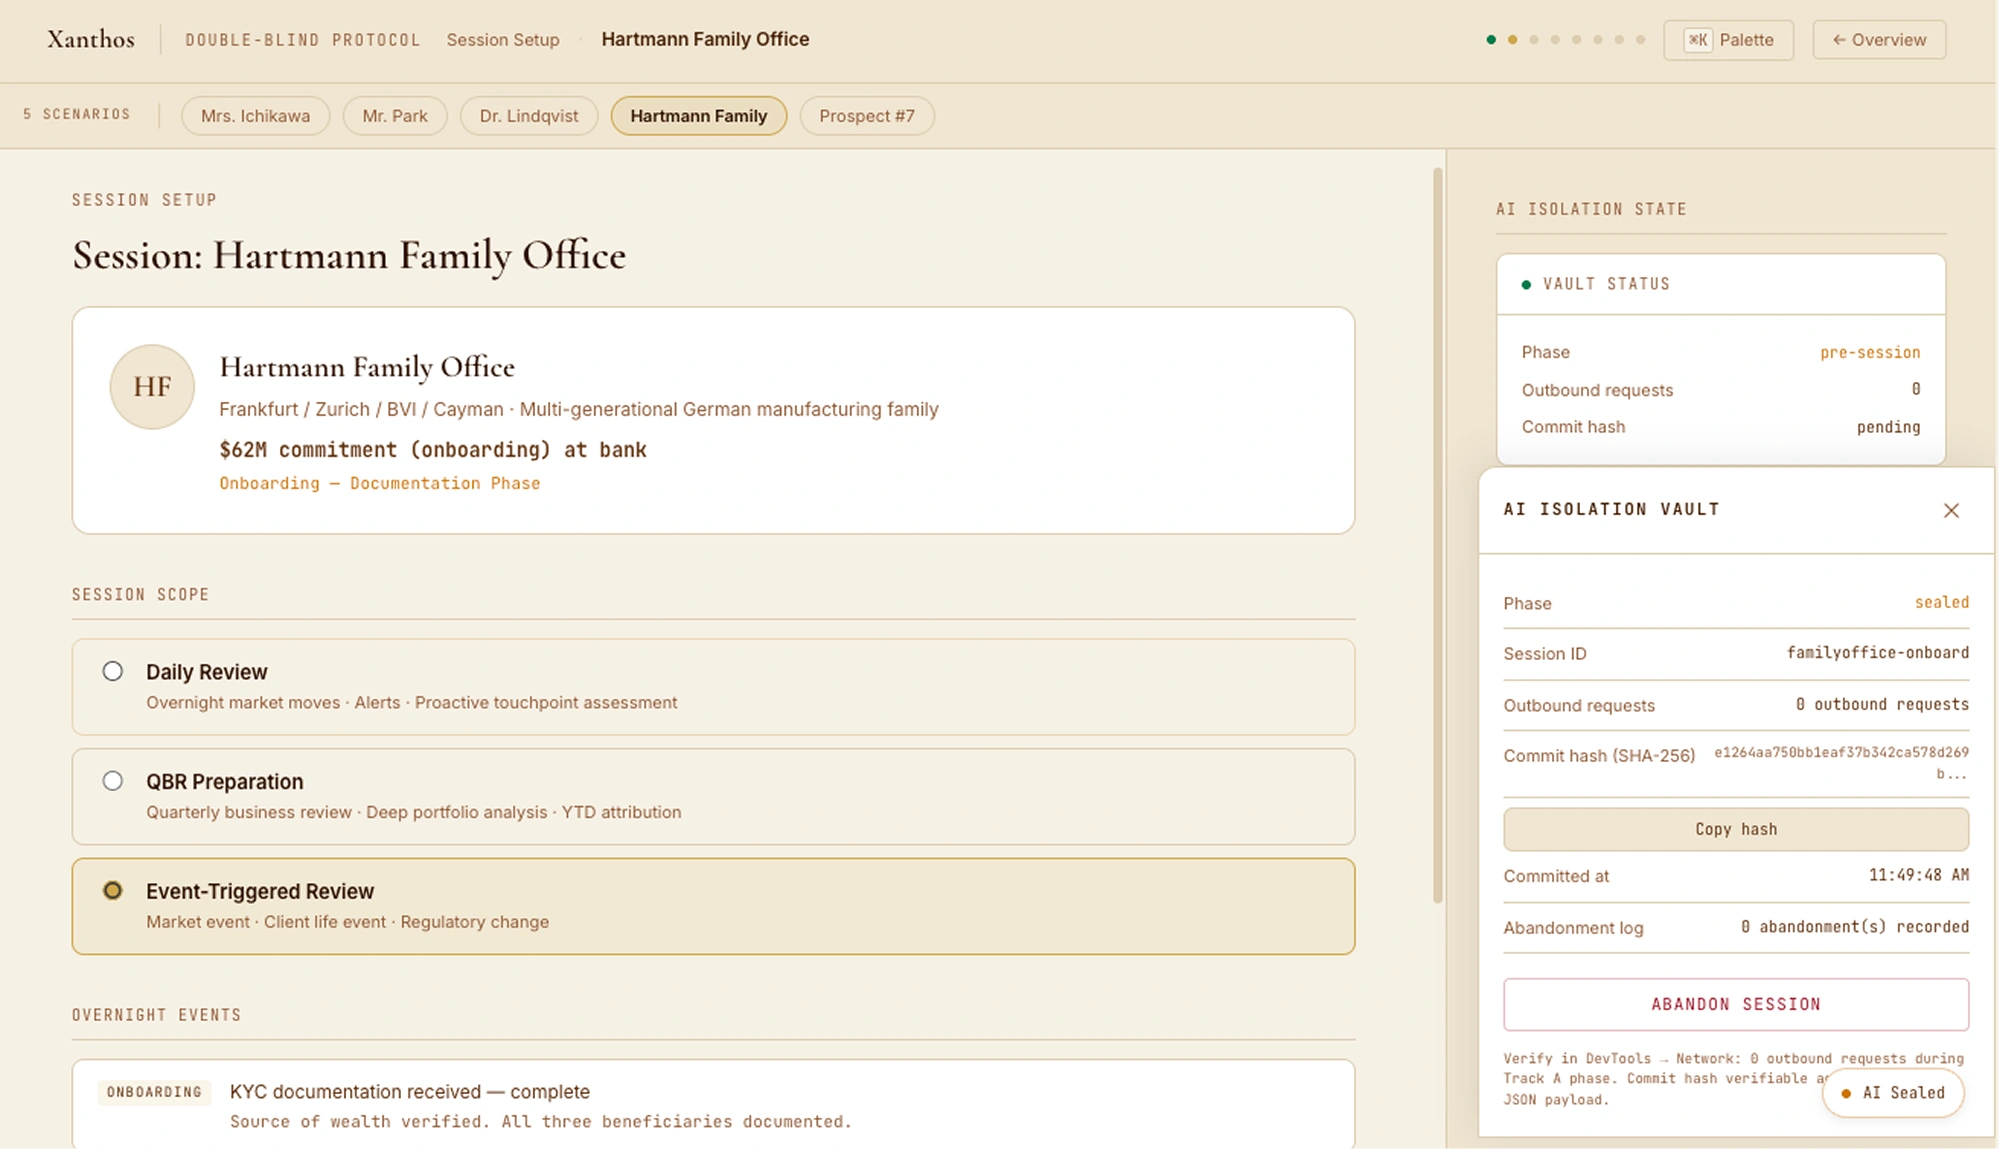Viewport: 1999px width, 1149px height.
Task: Select the Event-Triggered Review radio option
Action: 113,891
